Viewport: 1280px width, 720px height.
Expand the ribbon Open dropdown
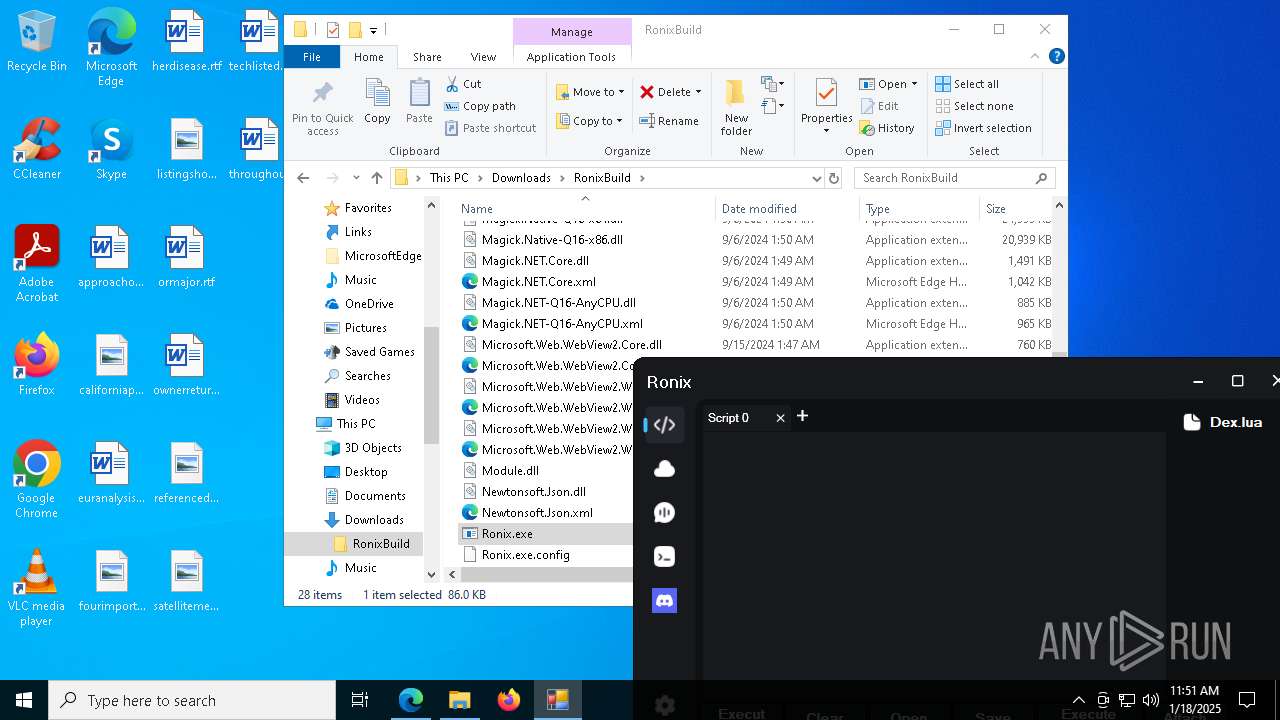(888, 84)
